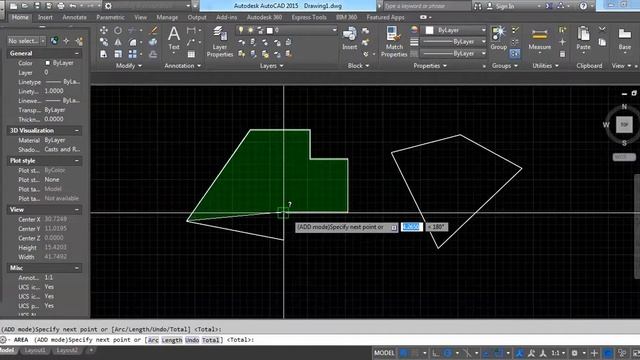The height and width of the screenshot is (360, 640).
Task: Click Sign In in the title bar
Action: pyautogui.click(x=504, y=6)
